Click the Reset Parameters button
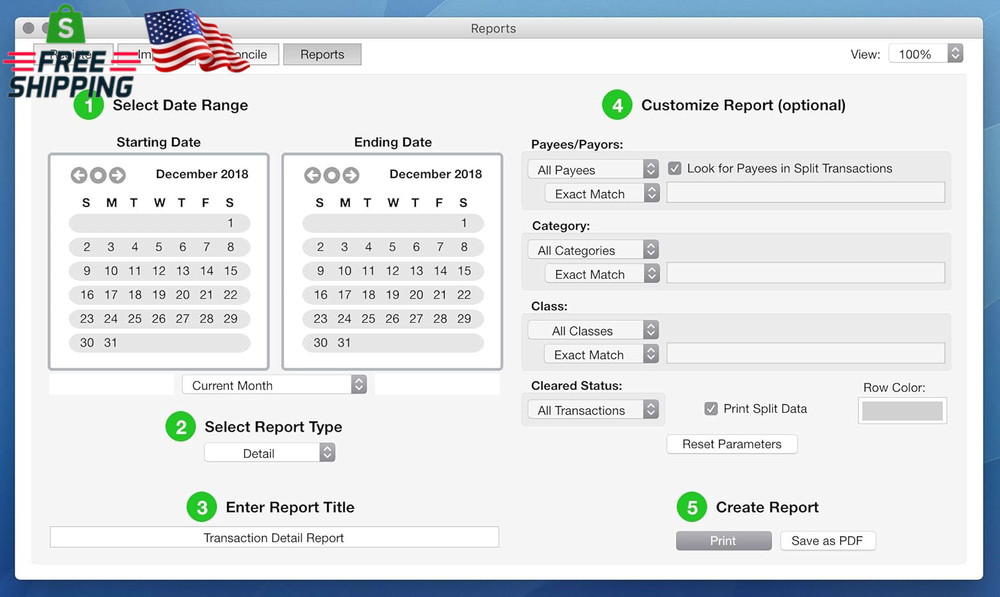This screenshot has width=1000, height=597. click(x=732, y=444)
